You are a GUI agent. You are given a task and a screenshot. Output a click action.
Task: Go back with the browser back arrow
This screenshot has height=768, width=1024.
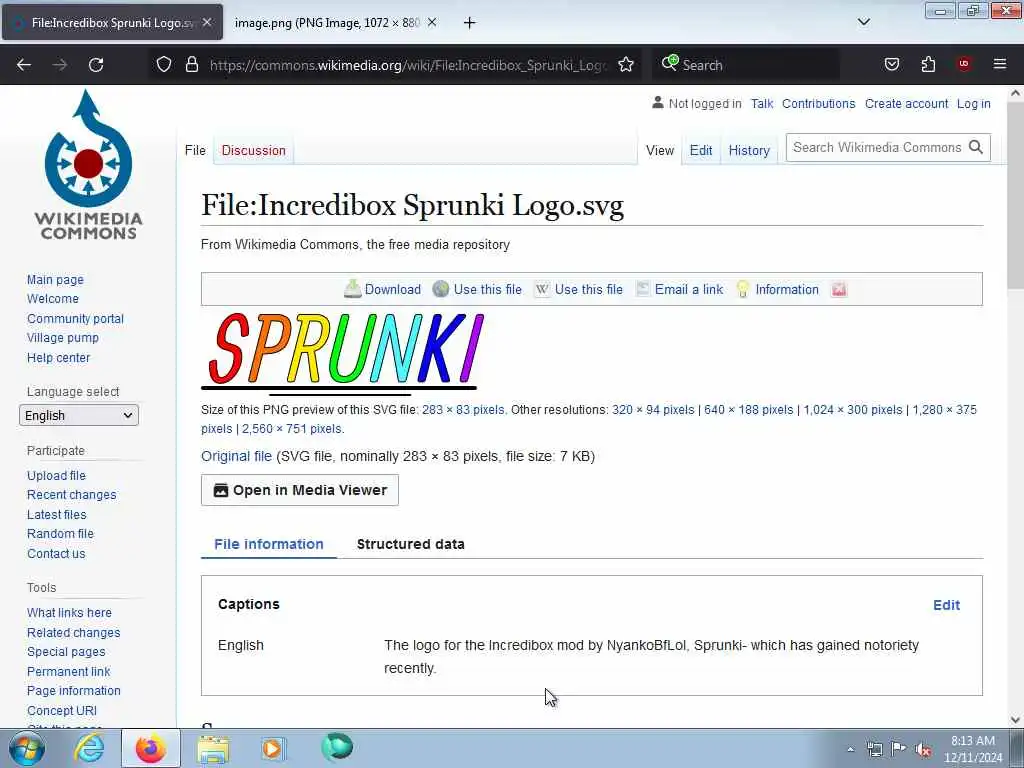[x=24, y=65]
